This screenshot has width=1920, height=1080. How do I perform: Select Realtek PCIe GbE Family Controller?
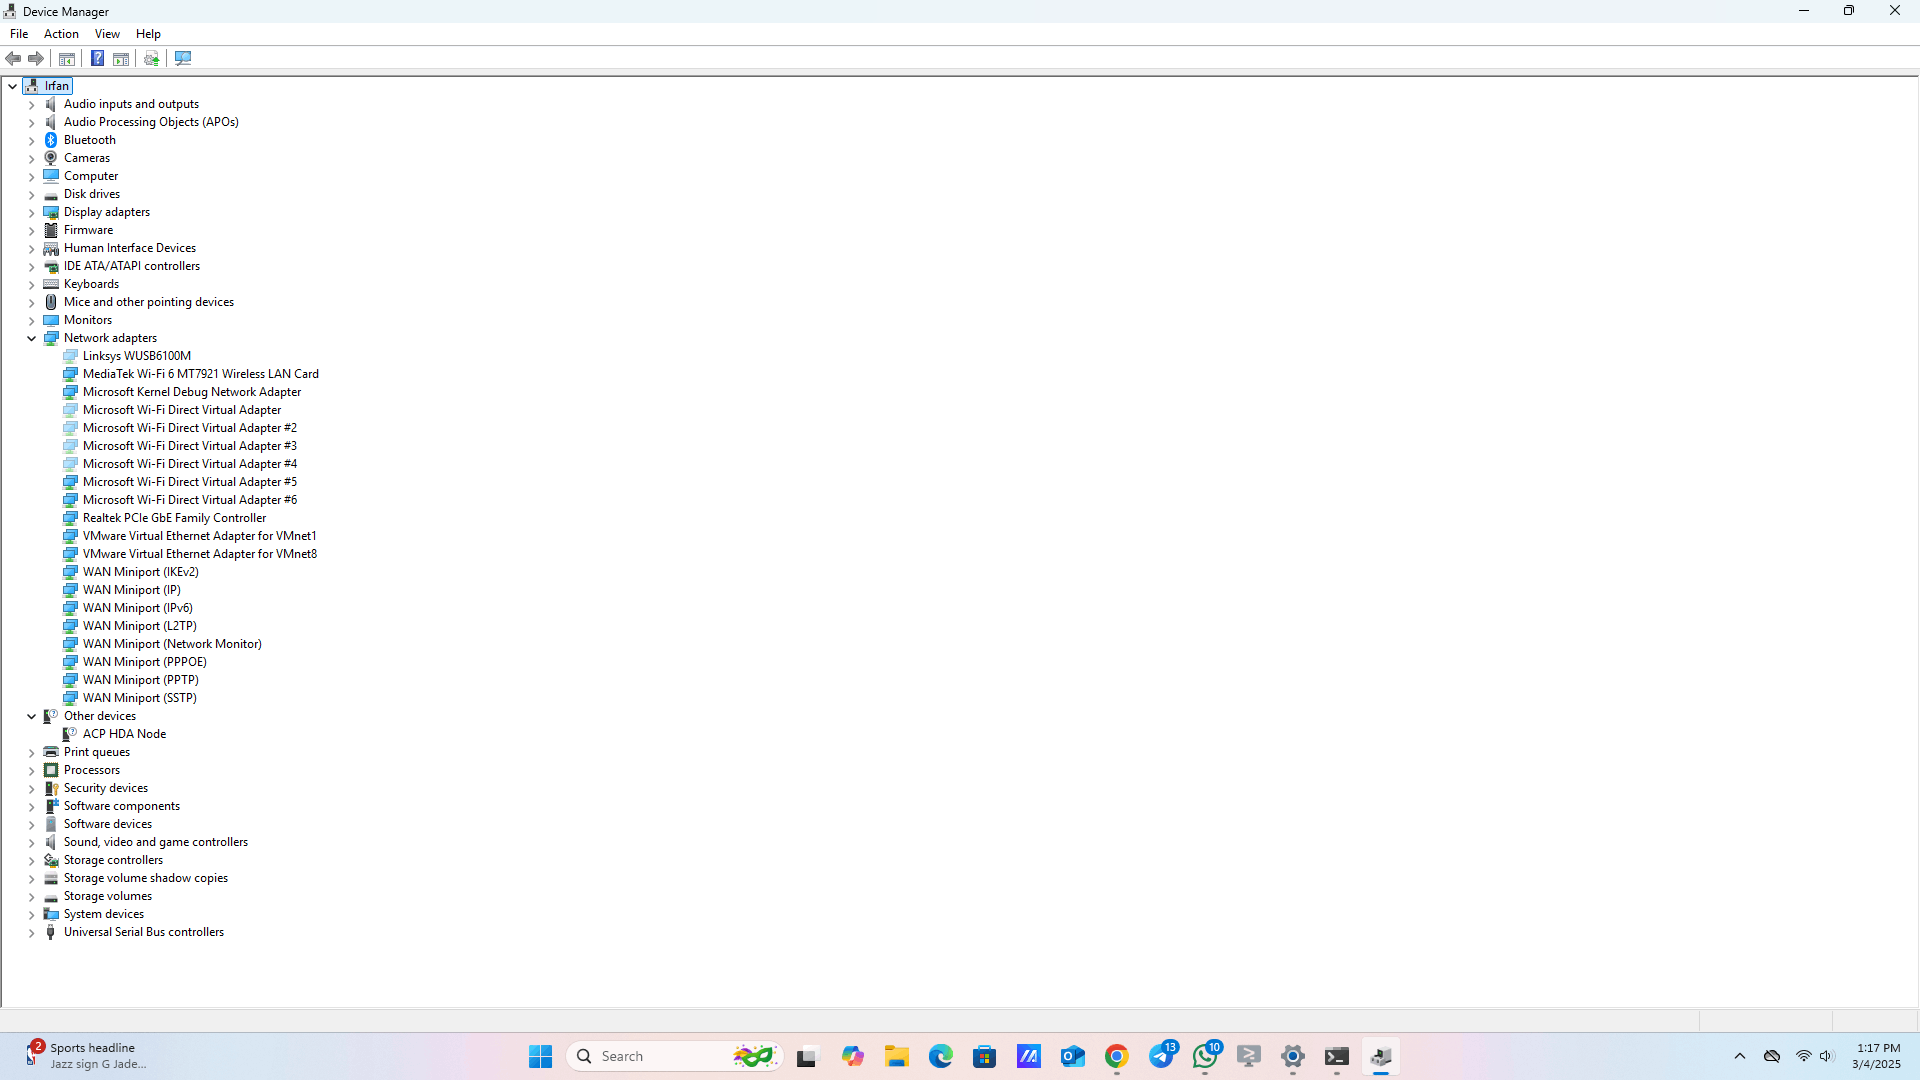click(x=174, y=518)
